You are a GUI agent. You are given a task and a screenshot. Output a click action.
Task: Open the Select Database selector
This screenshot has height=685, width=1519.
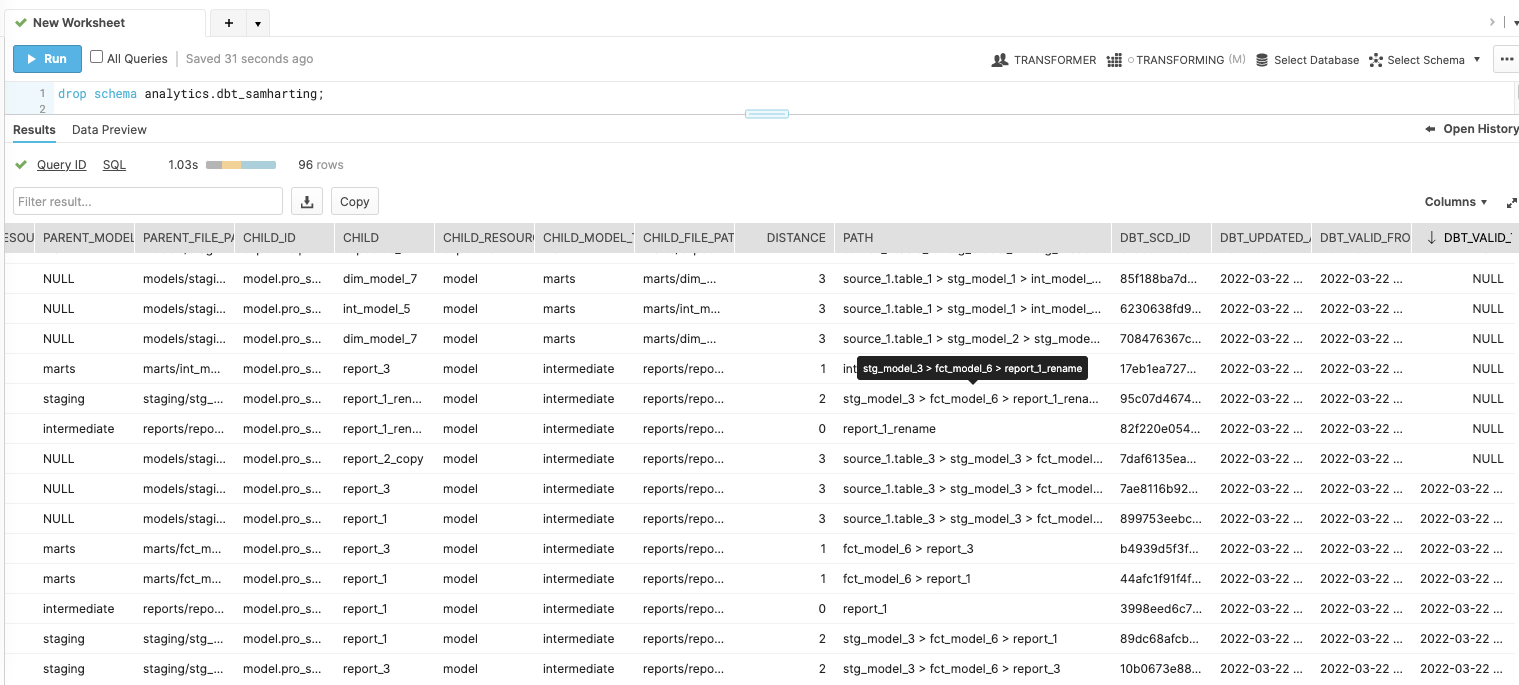[1307, 60]
